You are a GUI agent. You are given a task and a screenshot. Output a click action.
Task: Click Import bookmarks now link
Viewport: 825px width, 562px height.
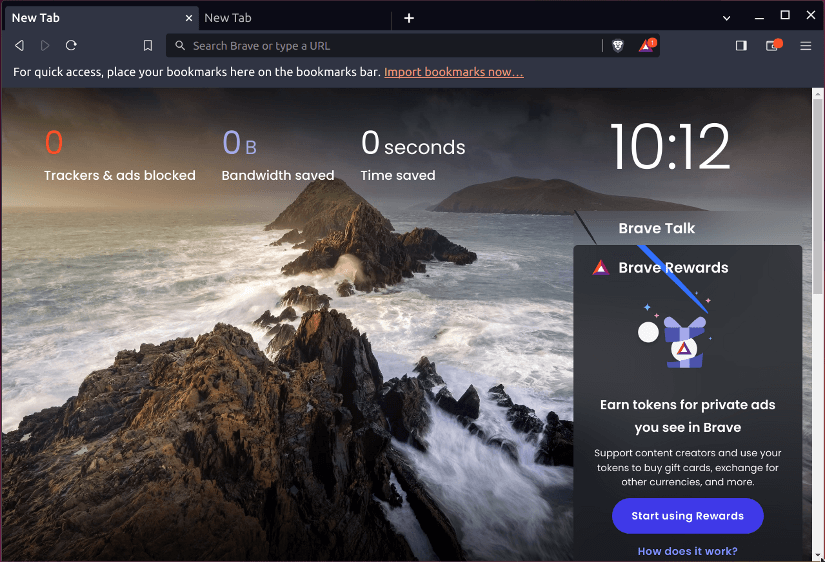tap(454, 72)
